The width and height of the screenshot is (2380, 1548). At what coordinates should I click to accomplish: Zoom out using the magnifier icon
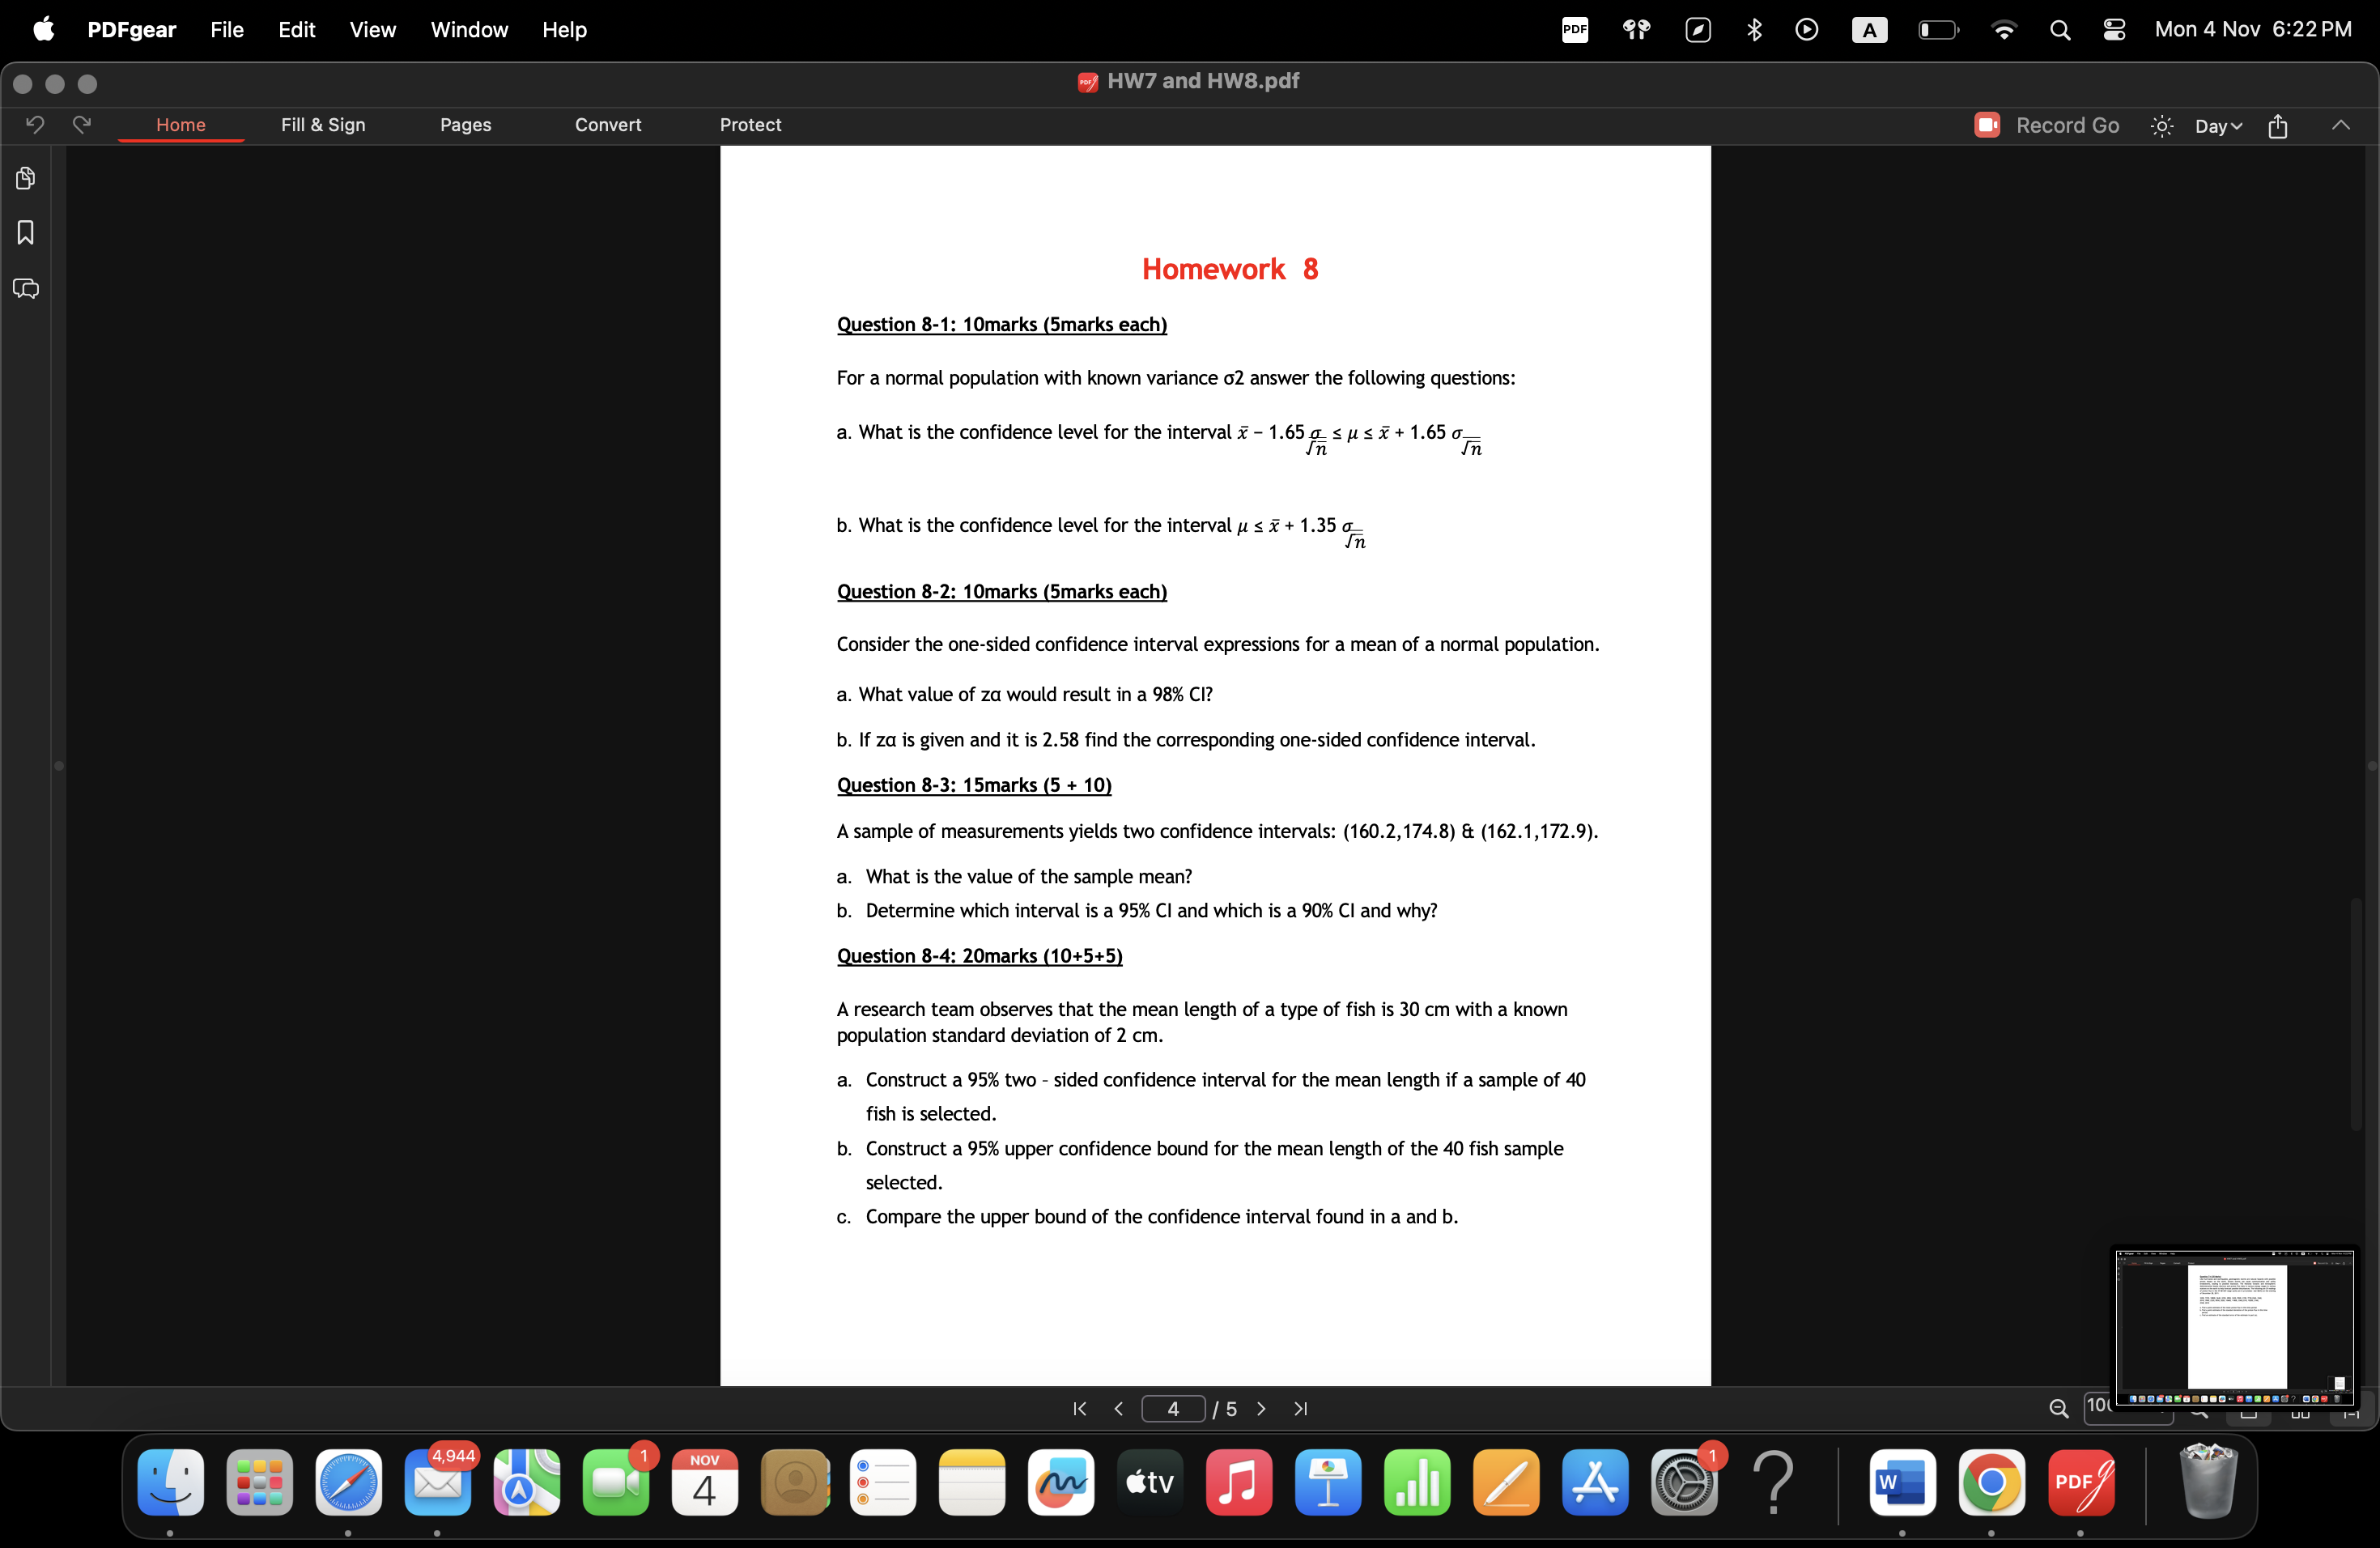tap(2060, 1408)
